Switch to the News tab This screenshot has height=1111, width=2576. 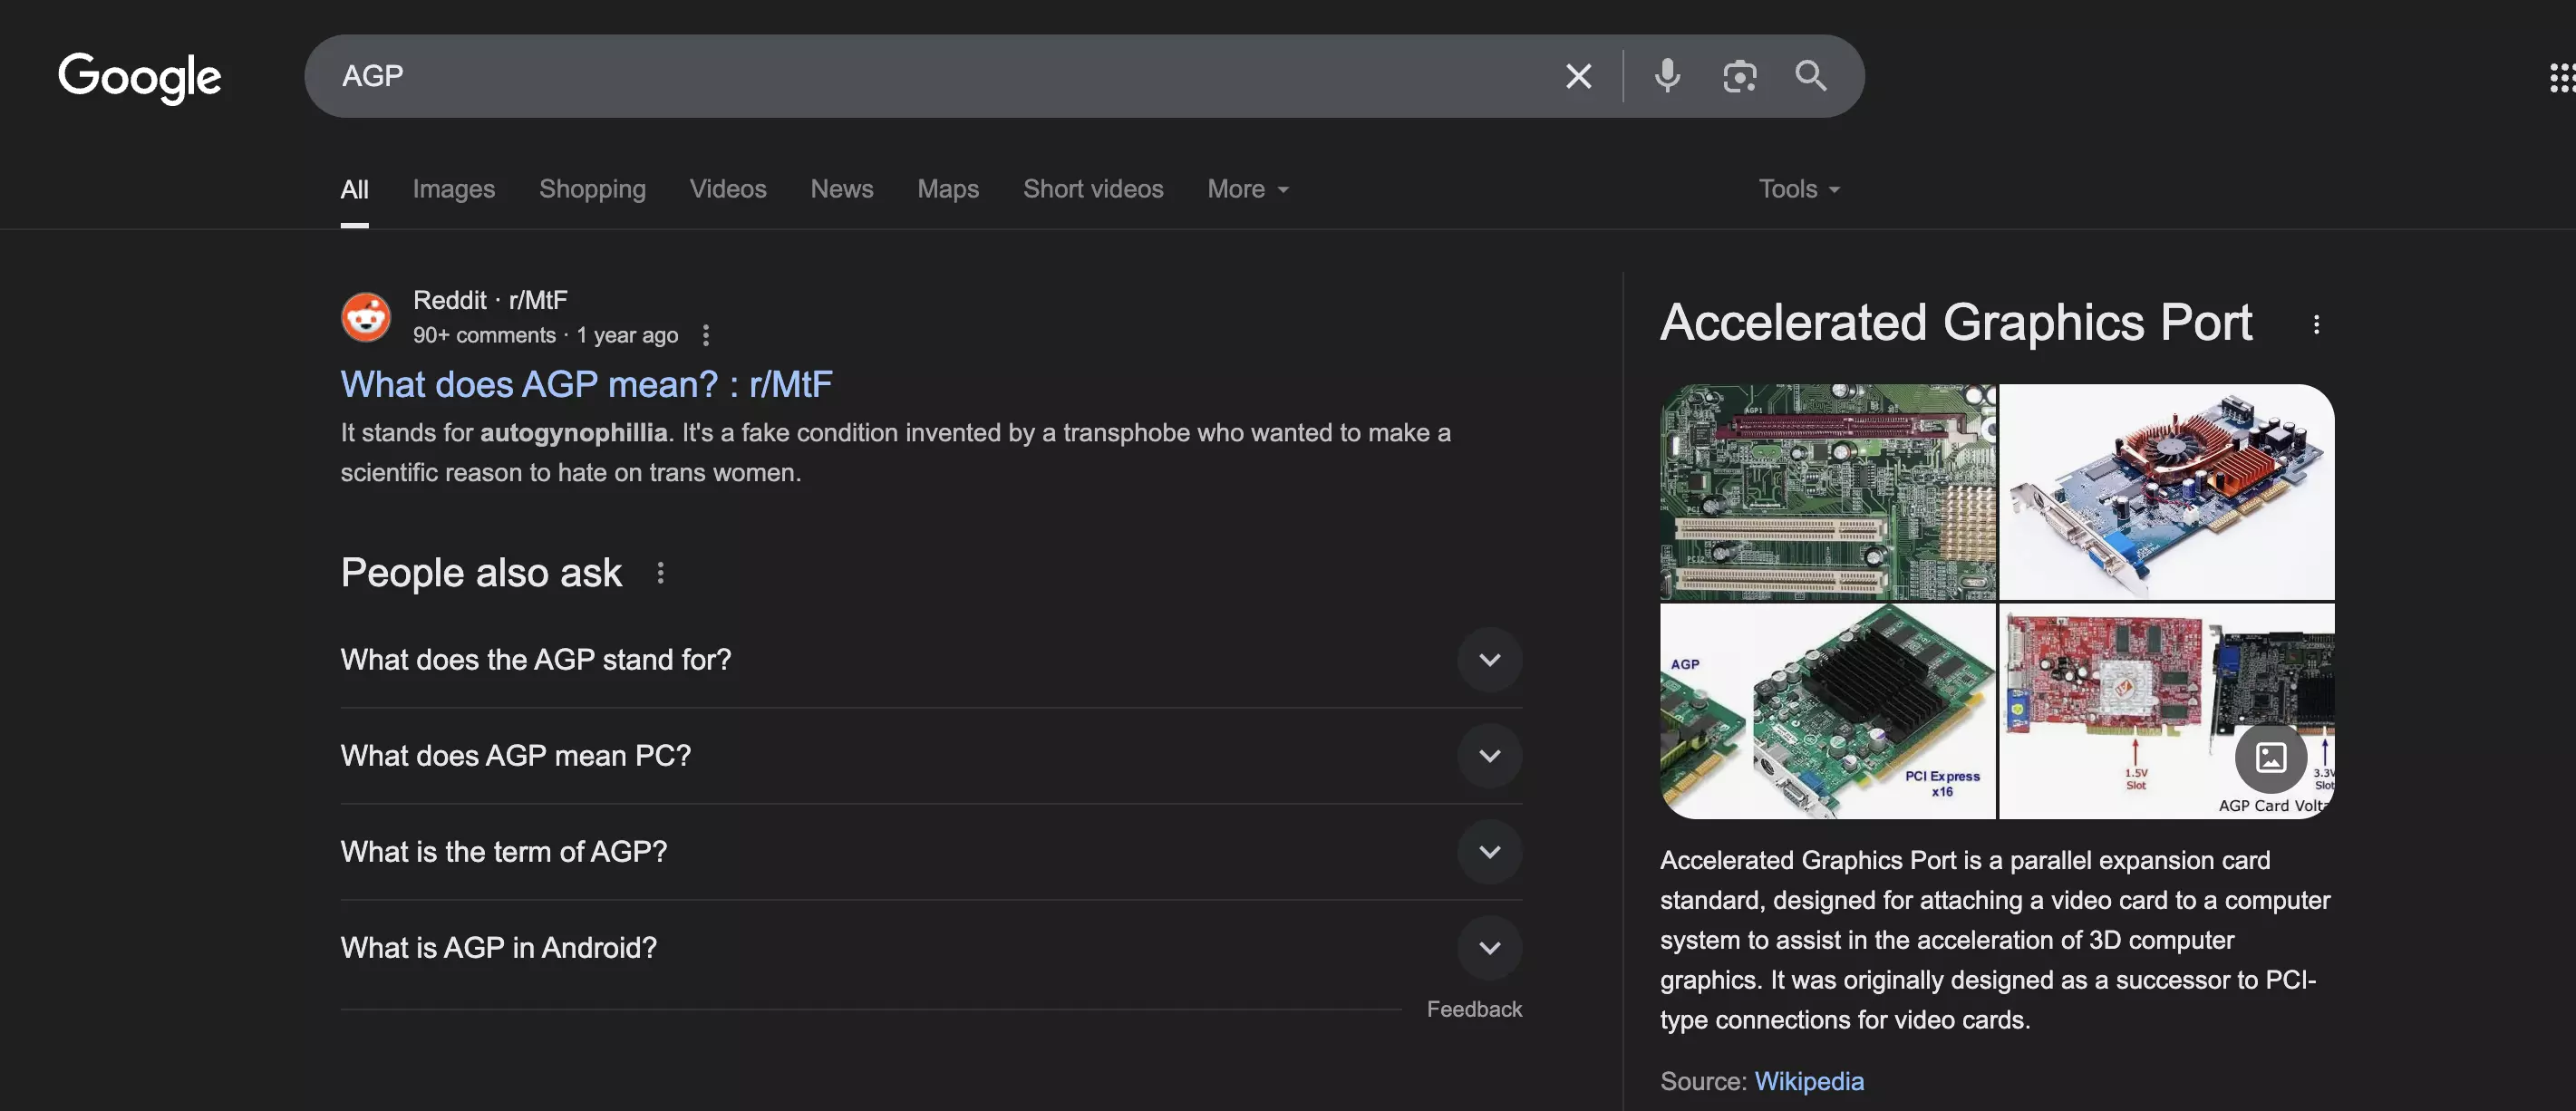(x=842, y=189)
